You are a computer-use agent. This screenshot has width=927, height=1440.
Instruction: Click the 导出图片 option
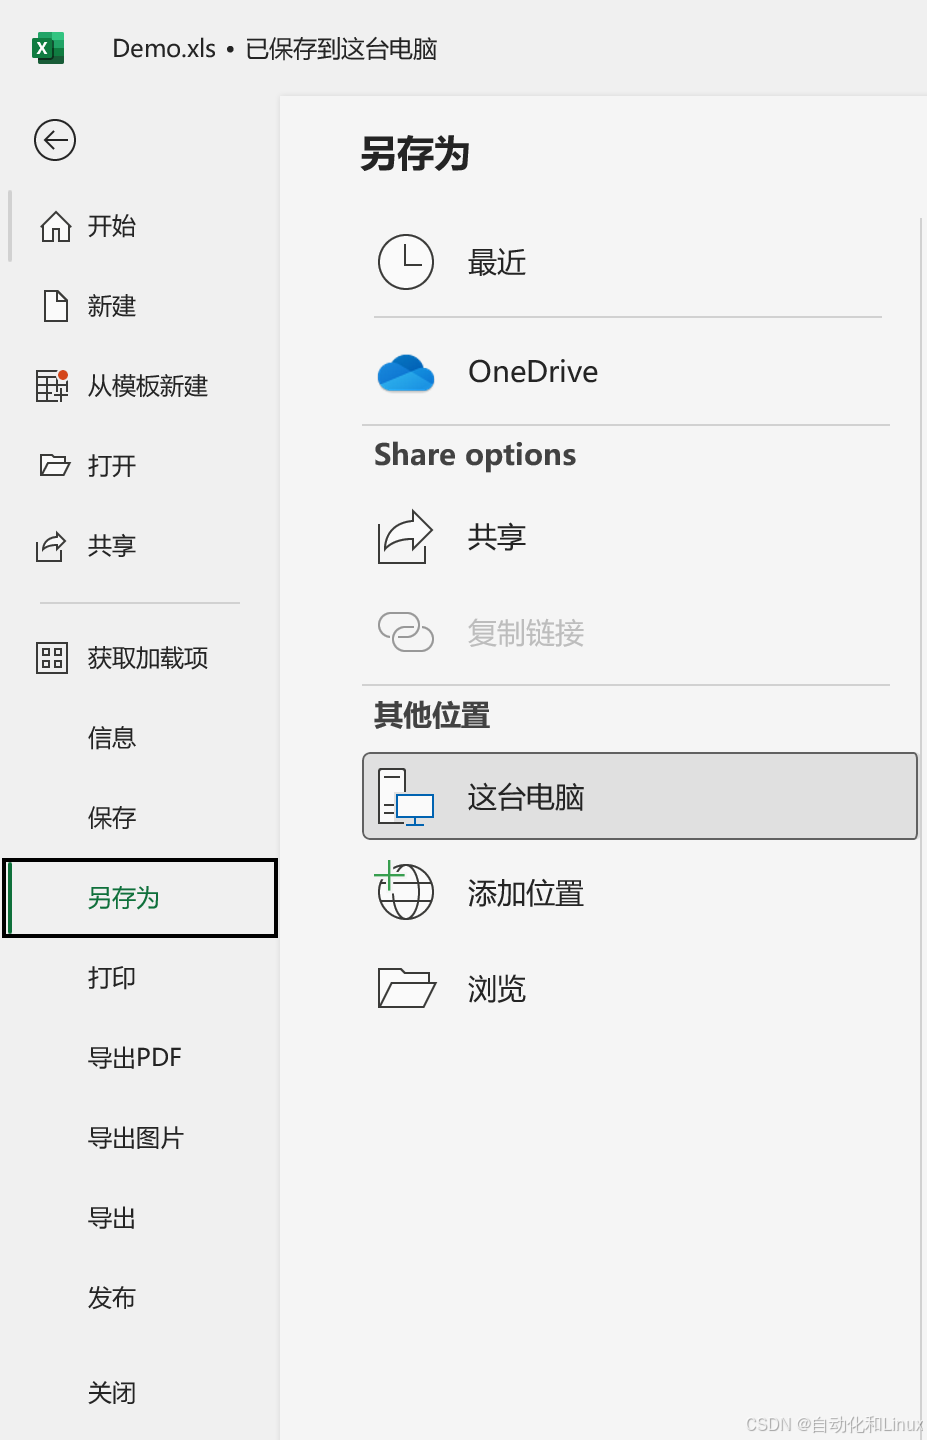point(137,1137)
